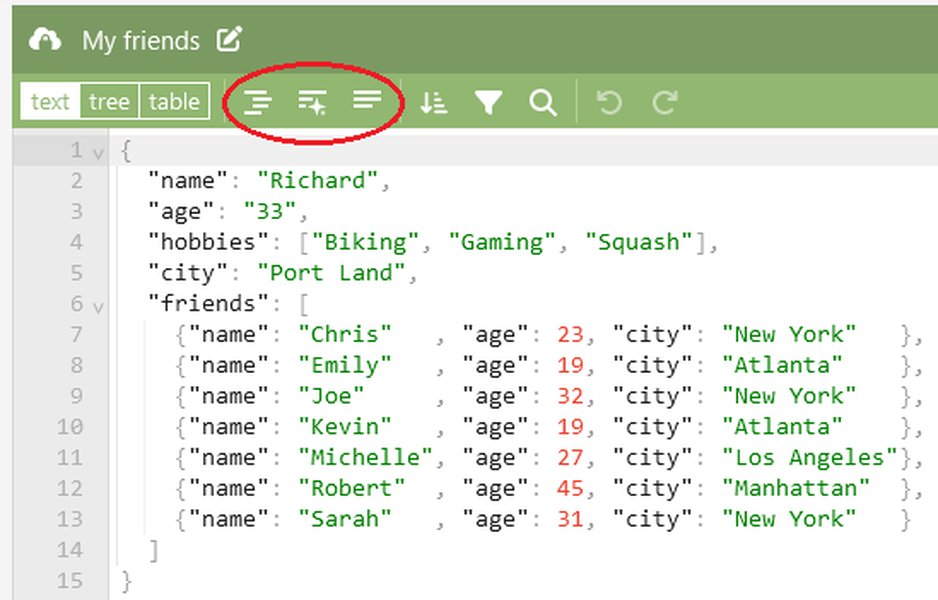Click the "Biking" hobby string
938x600 pixels.
(366, 242)
